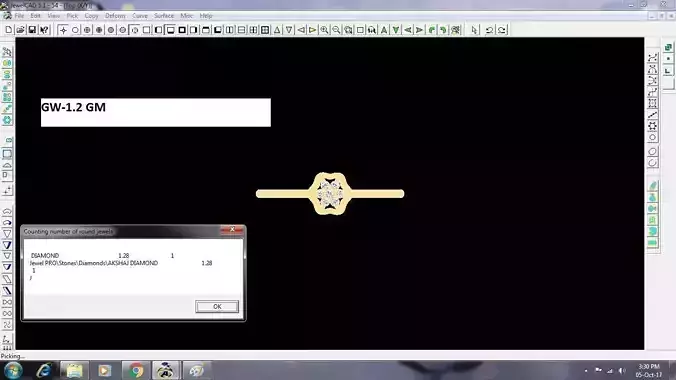Click the upward triangle view icon
The height and width of the screenshot is (380, 676).
click(x=277, y=30)
